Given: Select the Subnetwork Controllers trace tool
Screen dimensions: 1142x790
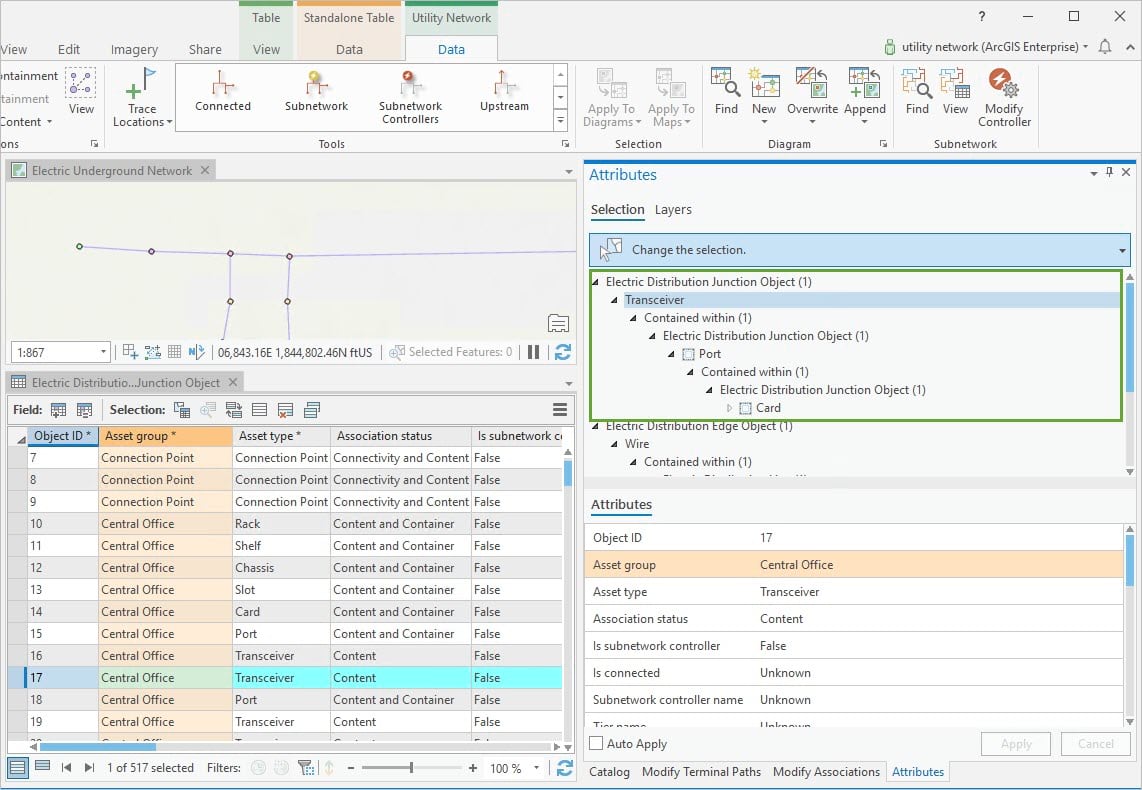Looking at the screenshot, I should (x=410, y=98).
